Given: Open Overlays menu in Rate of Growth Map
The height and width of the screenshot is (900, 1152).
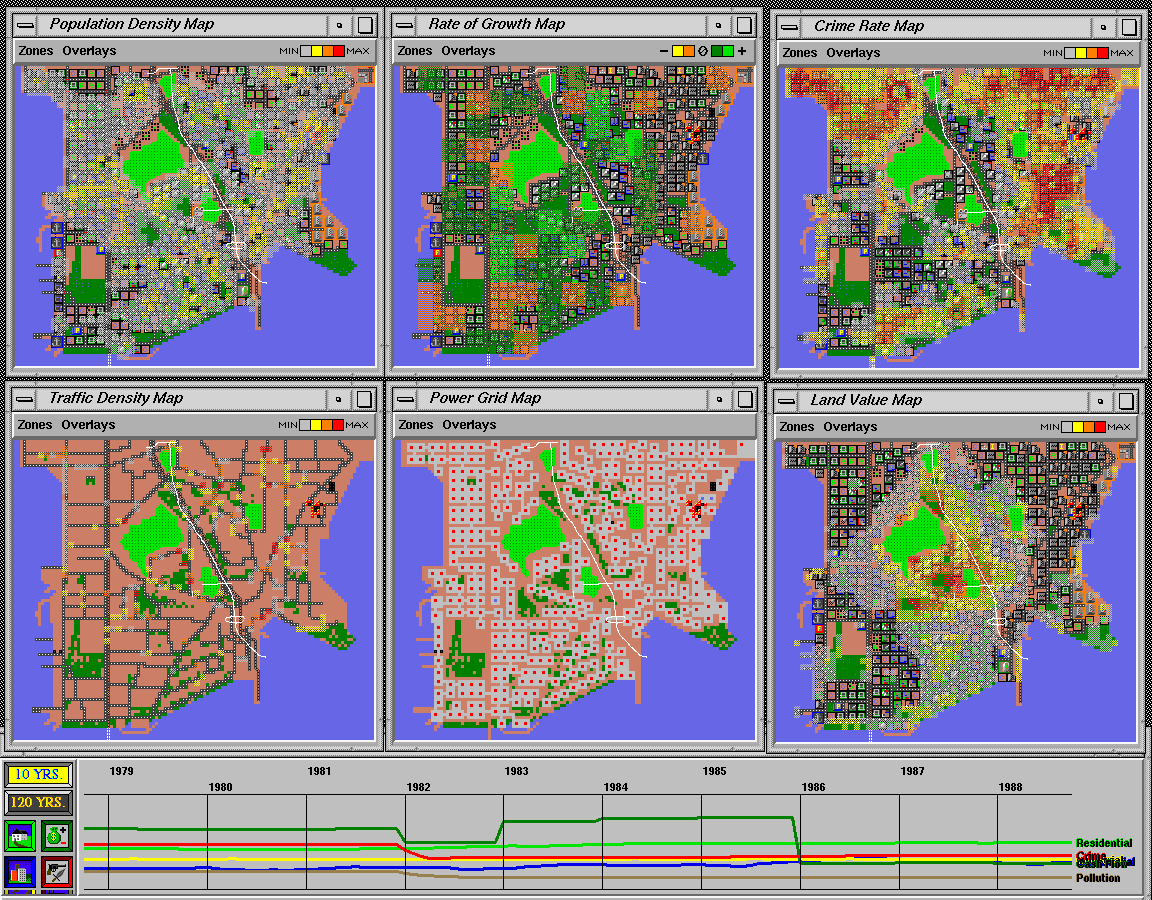Looking at the screenshot, I should (x=468, y=51).
